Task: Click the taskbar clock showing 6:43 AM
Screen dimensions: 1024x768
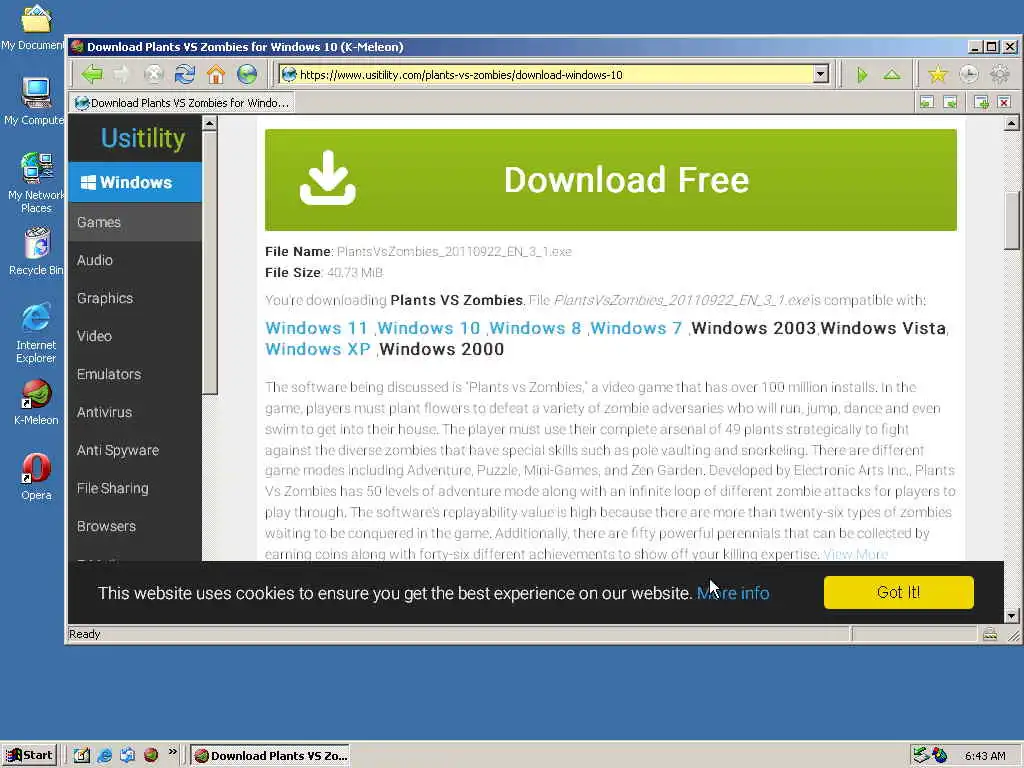Action: coord(985,756)
